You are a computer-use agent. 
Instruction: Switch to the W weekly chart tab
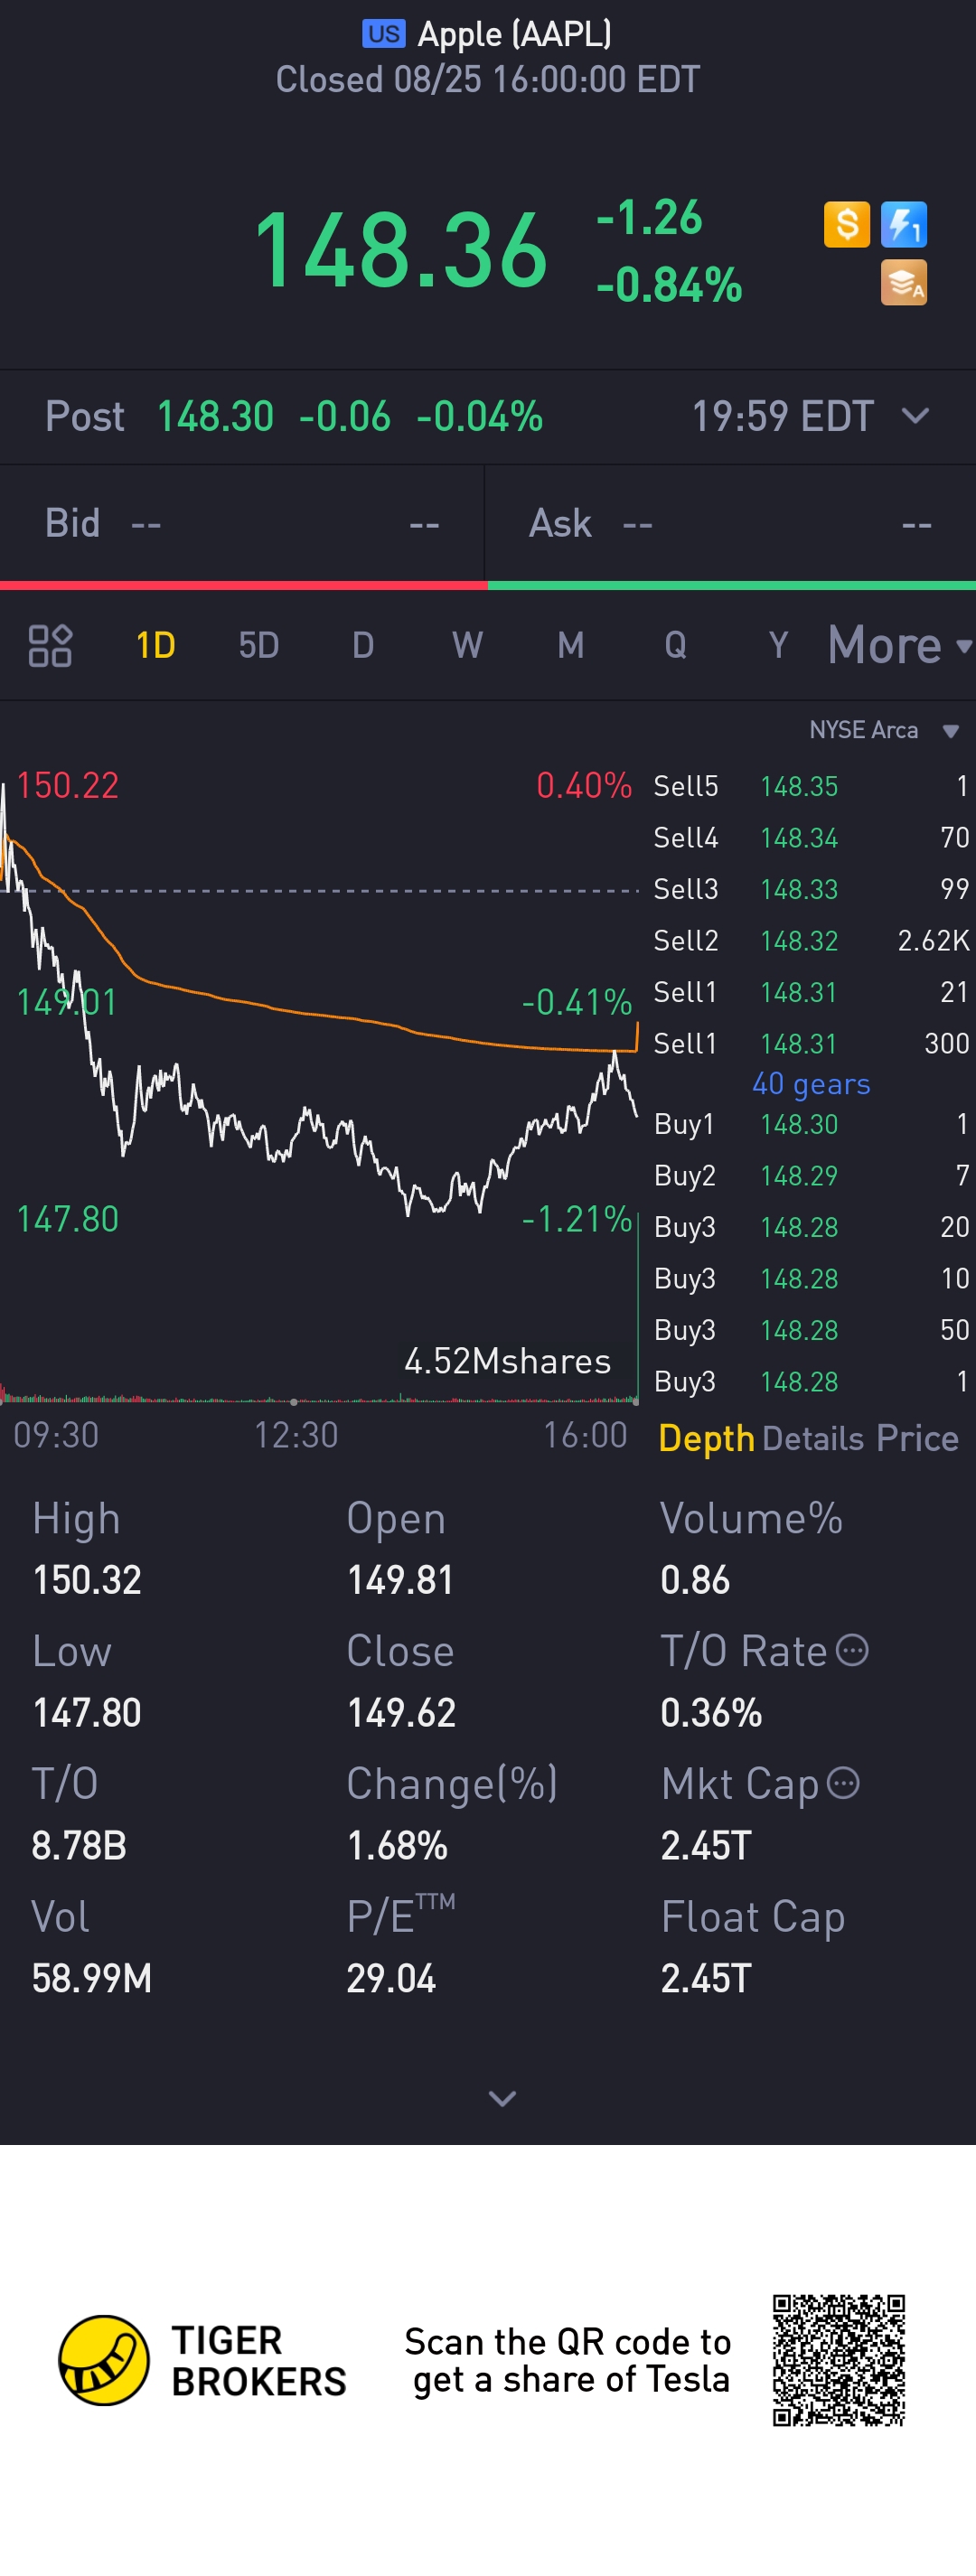pos(467,645)
